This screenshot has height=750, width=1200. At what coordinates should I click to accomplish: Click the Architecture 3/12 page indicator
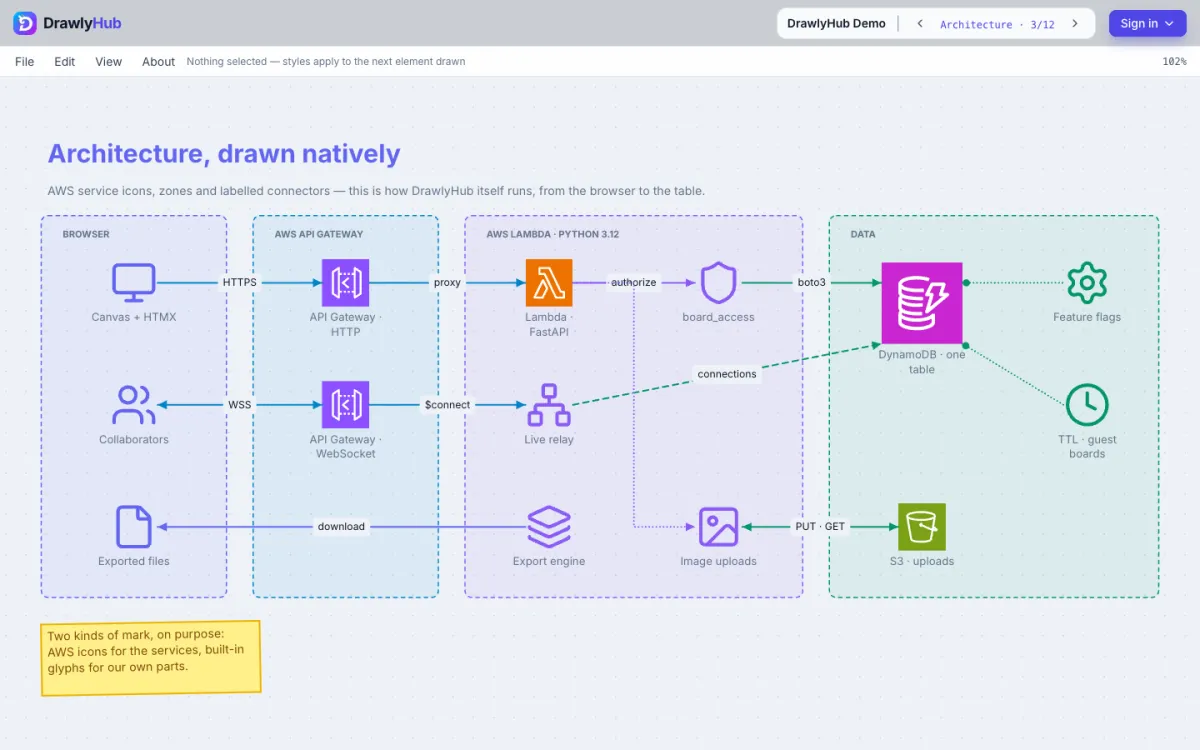tap(997, 24)
